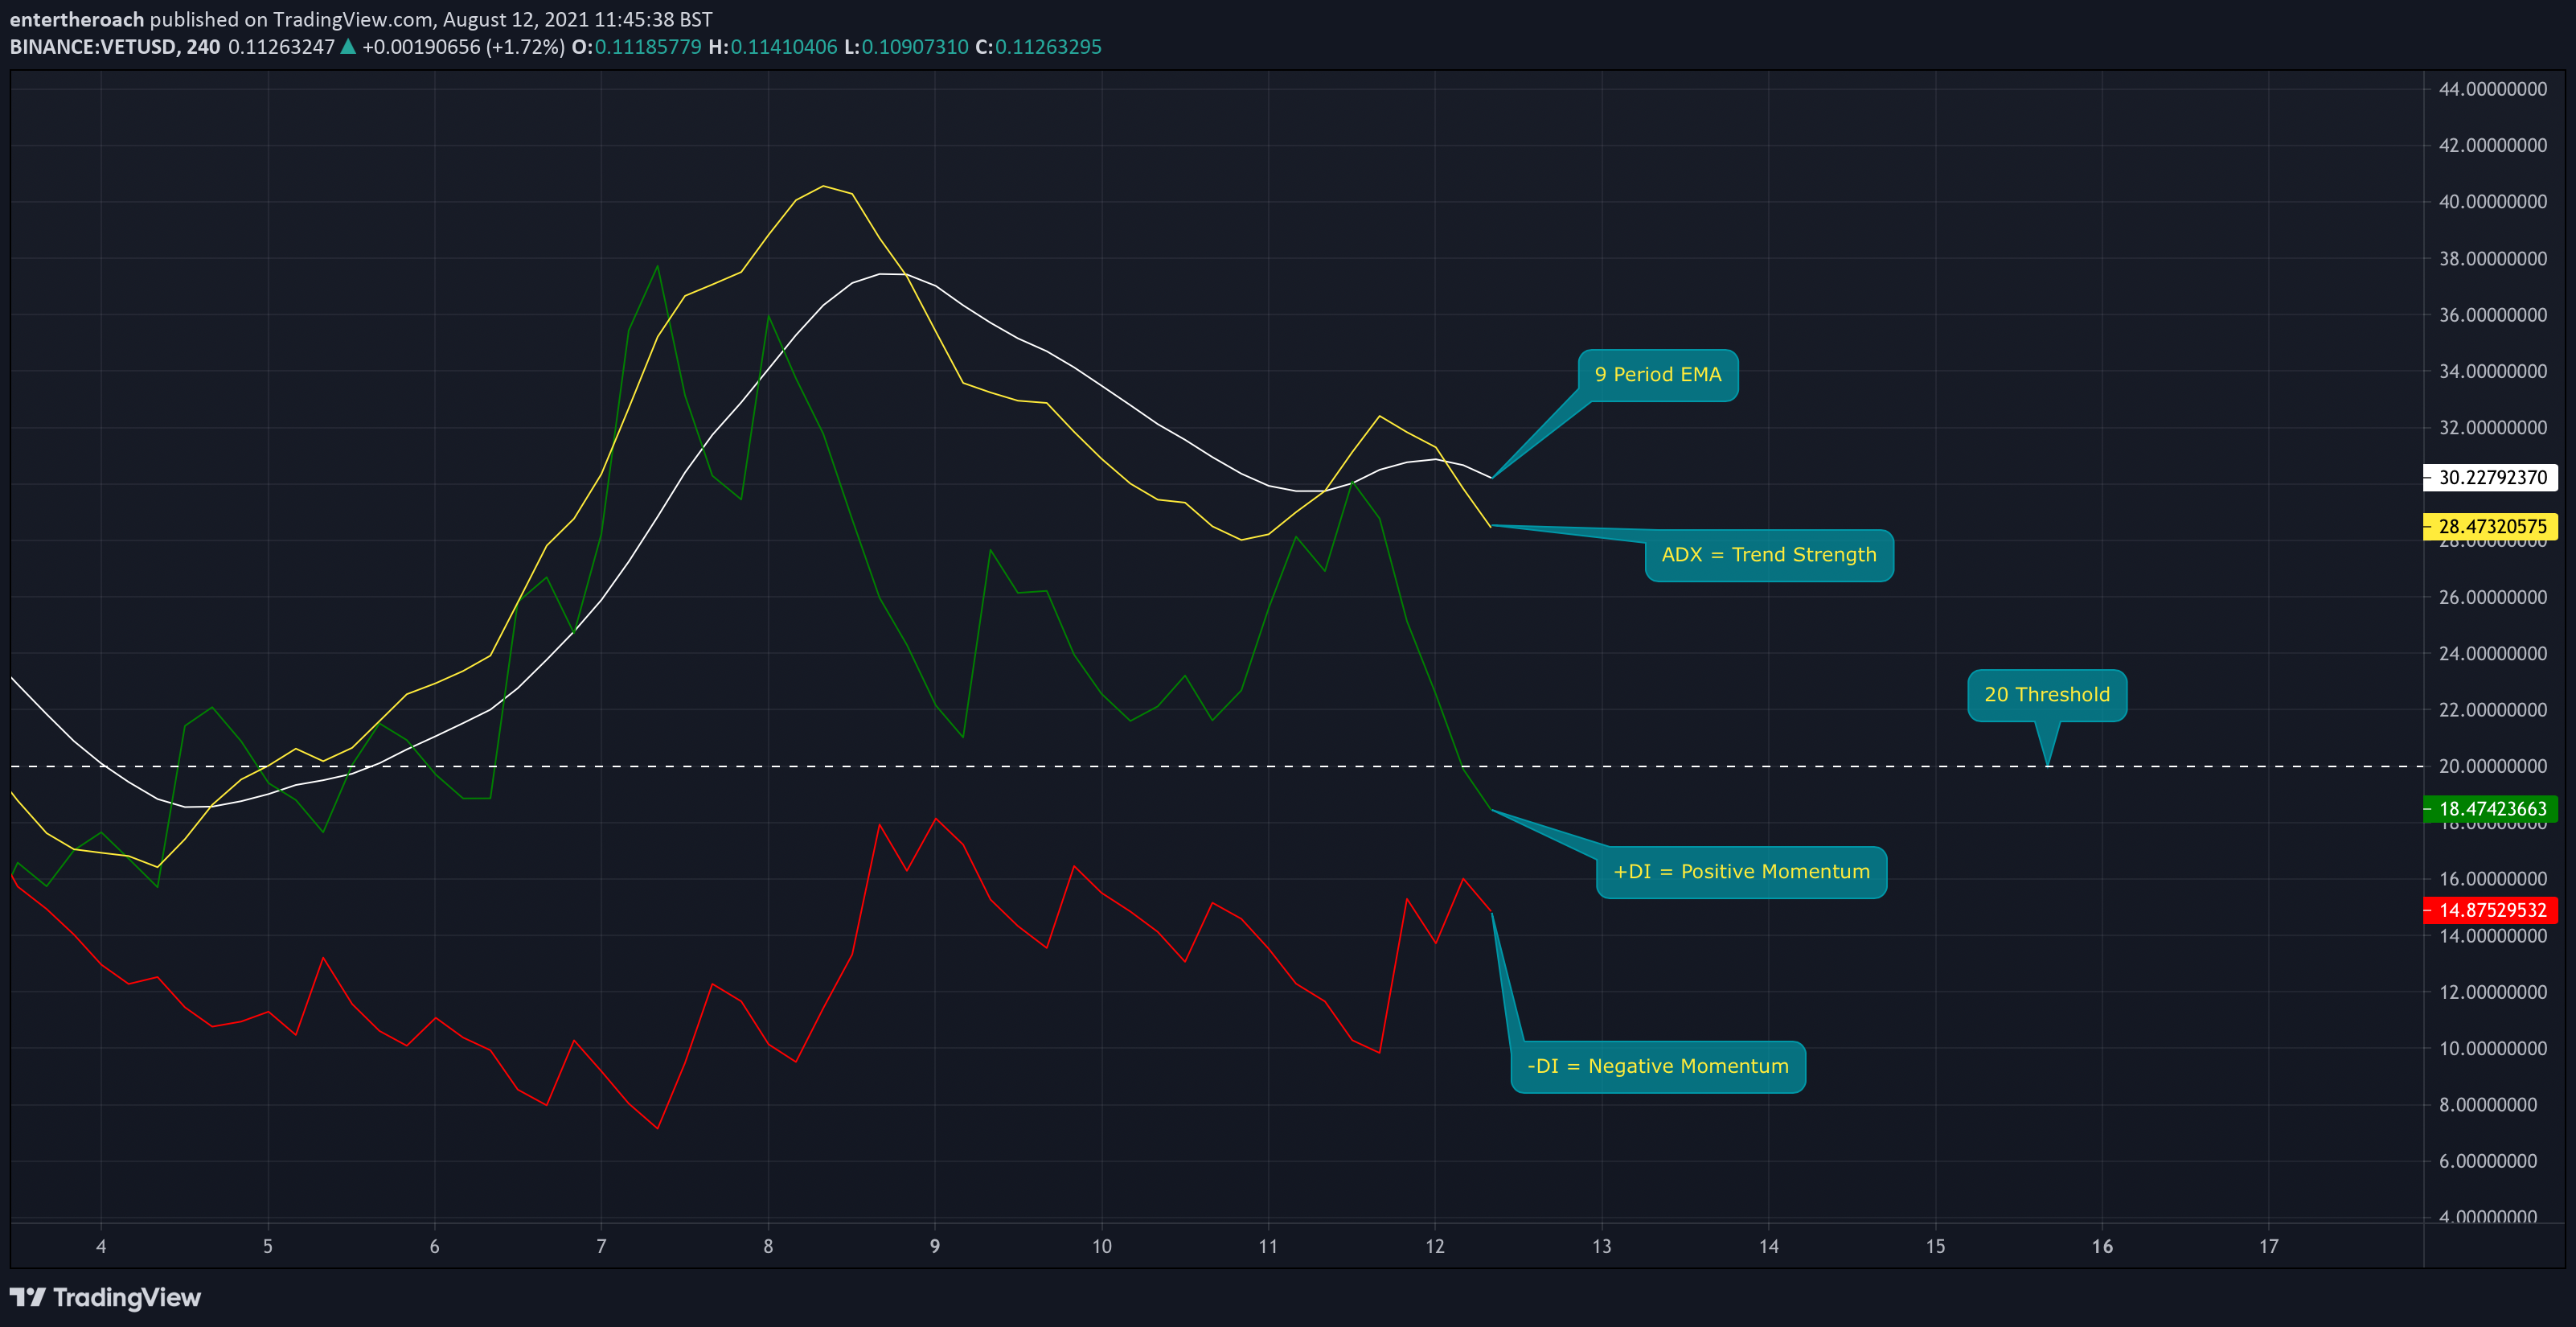Click the last price 0.11263247 text
Viewport: 2576px width, 1327px height.
281,47
